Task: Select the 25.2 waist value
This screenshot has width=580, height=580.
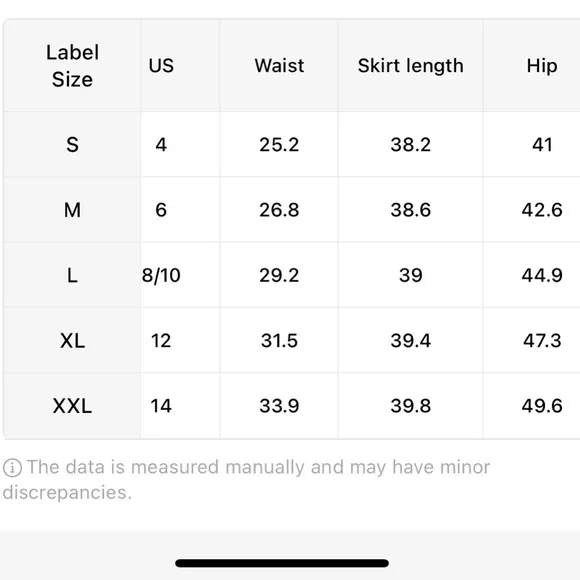Action: tap(279, 144)
